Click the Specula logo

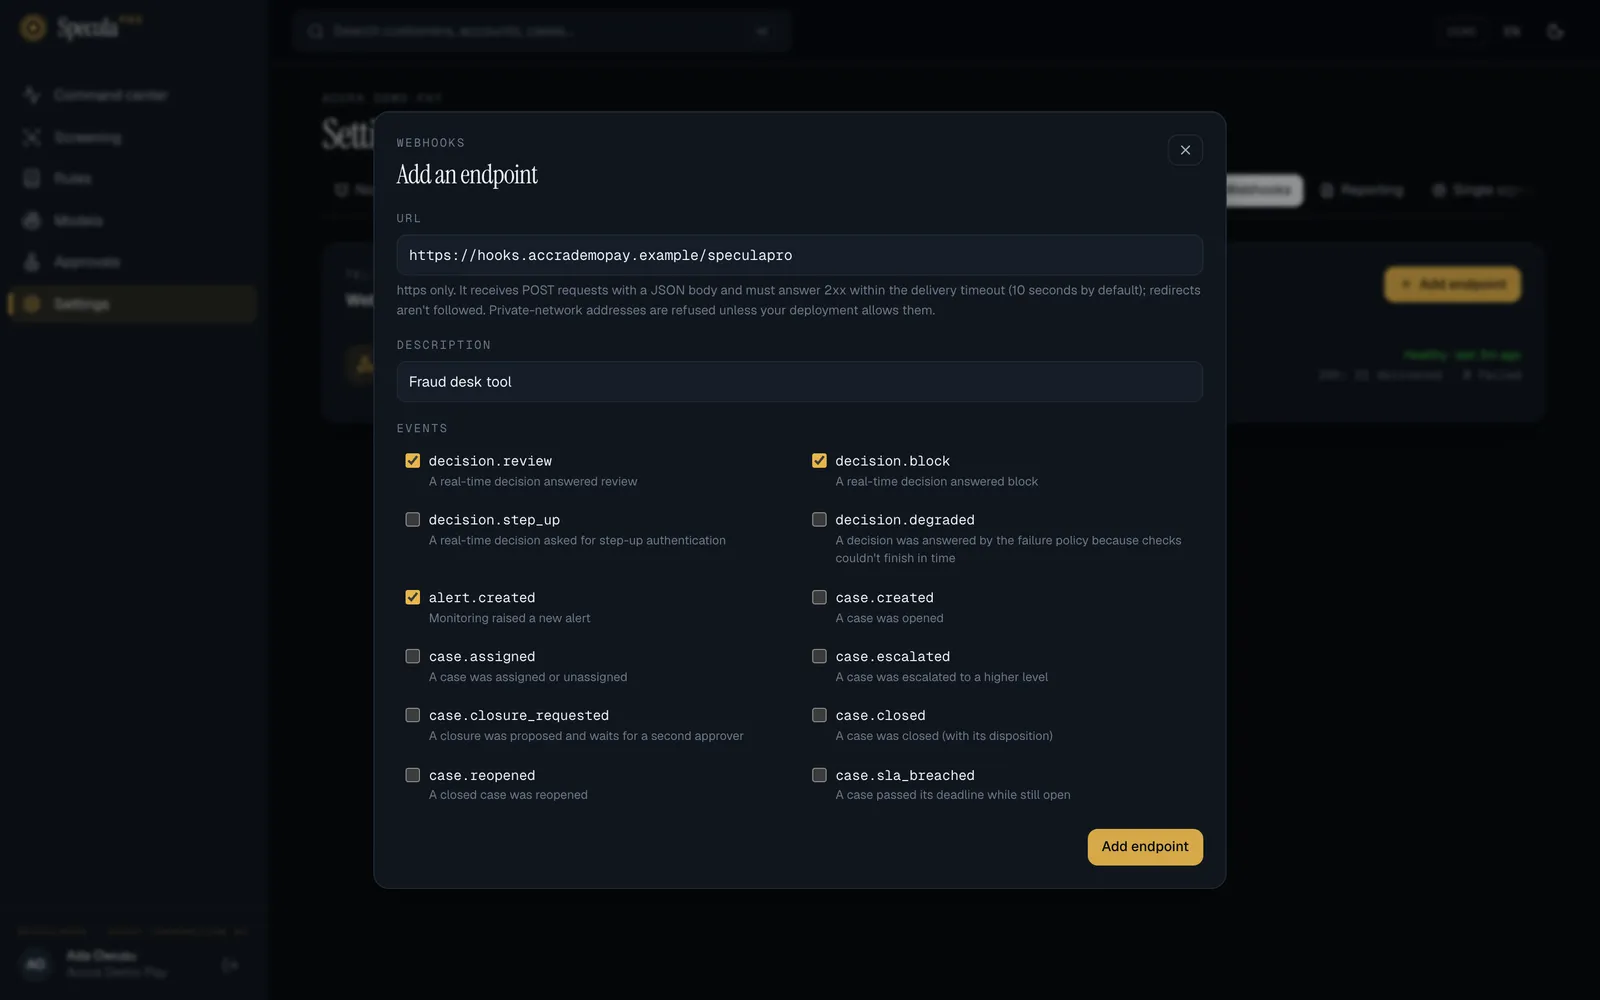coord(80,28)
